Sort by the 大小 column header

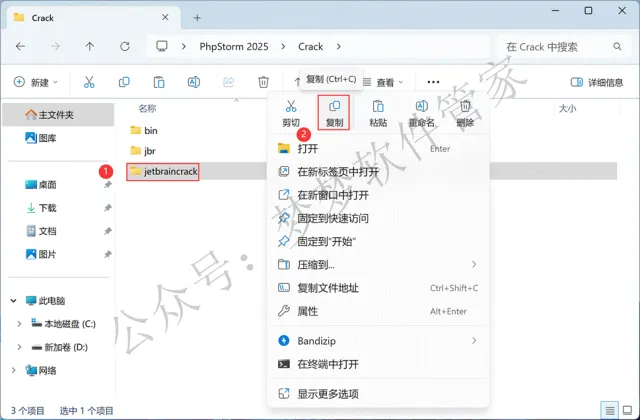point(567,108)
